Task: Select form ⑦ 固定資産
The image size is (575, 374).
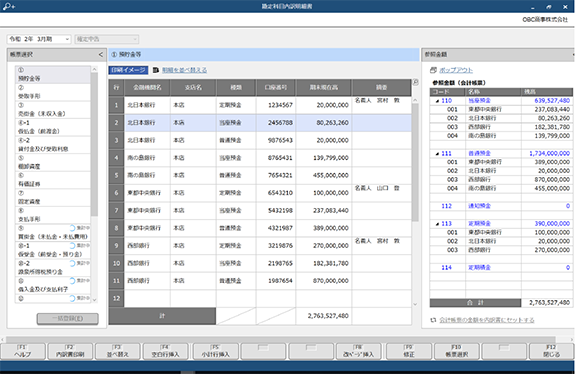Action: 53,198
